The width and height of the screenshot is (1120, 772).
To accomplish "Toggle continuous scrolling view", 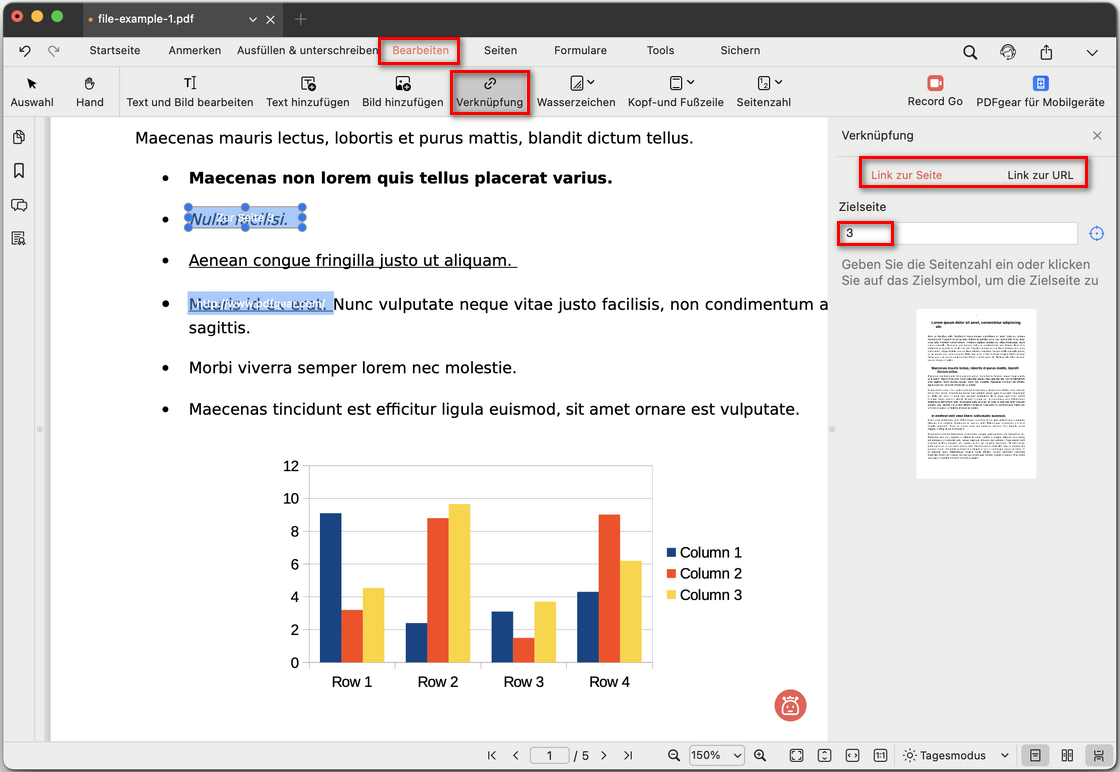I will coord(1098,756).
